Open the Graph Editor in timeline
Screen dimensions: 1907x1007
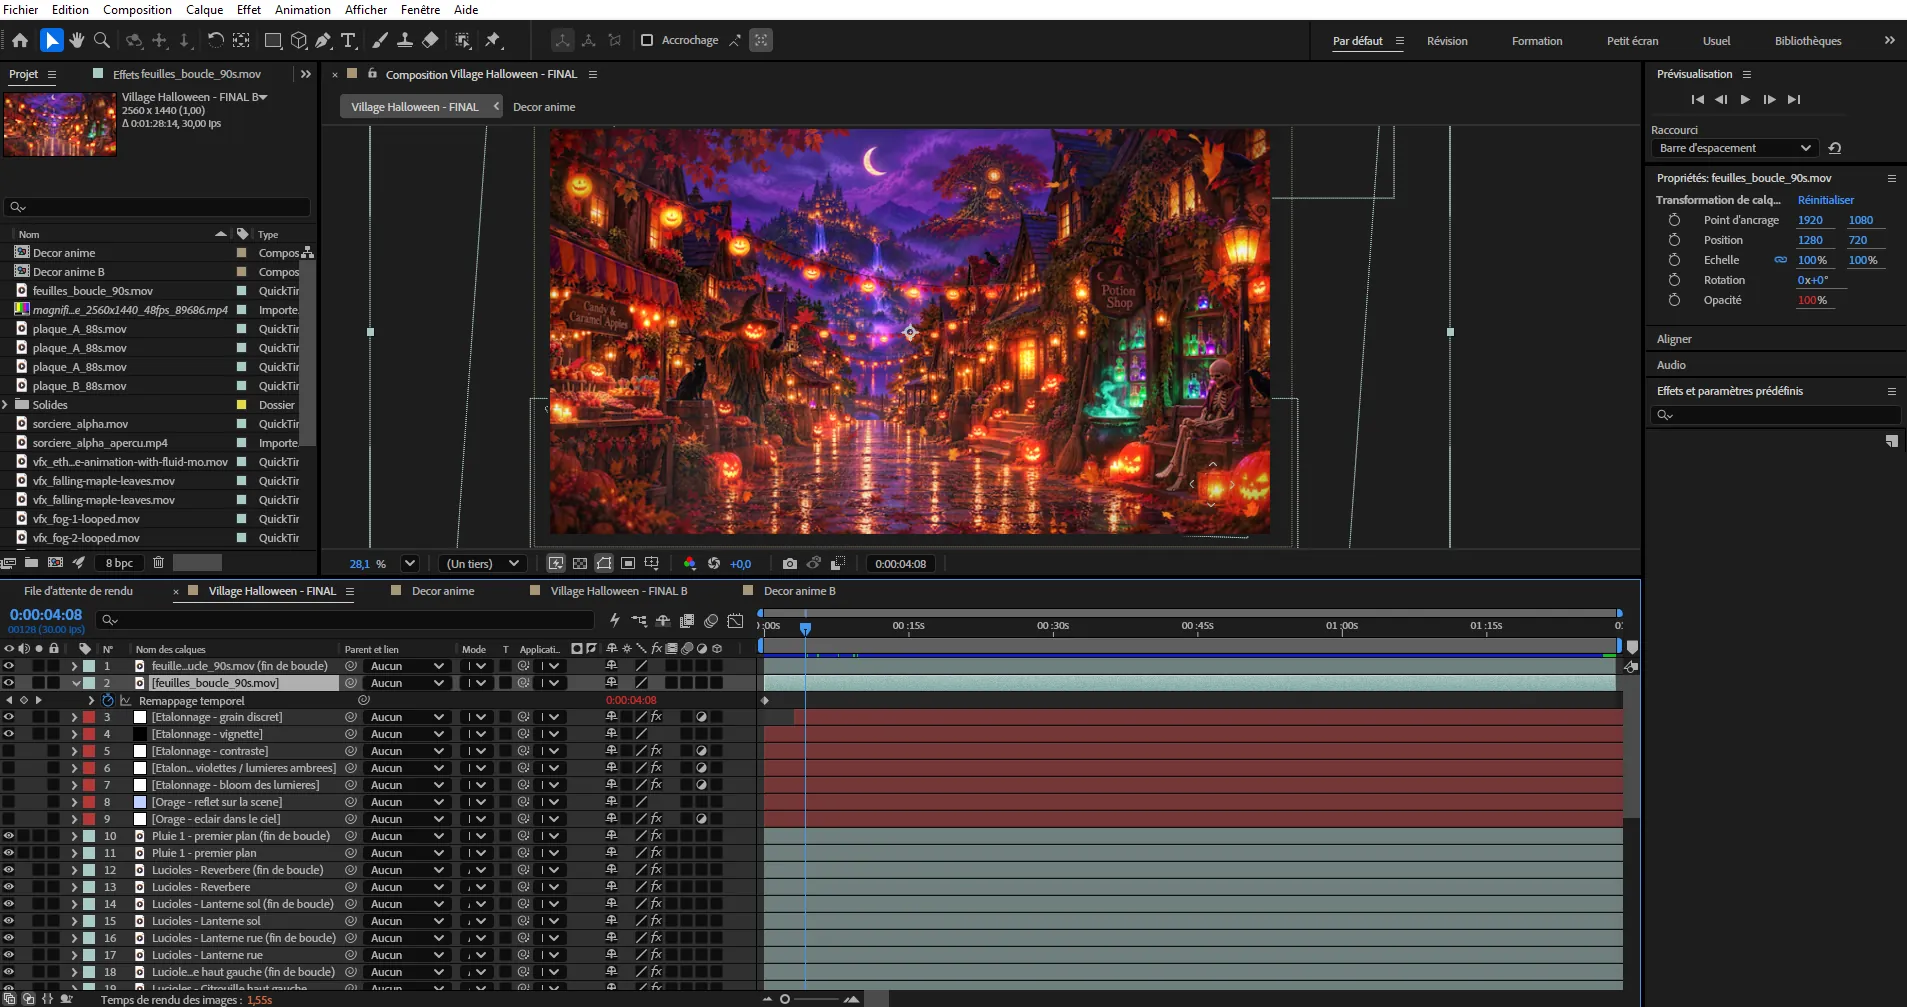[735, 621]
